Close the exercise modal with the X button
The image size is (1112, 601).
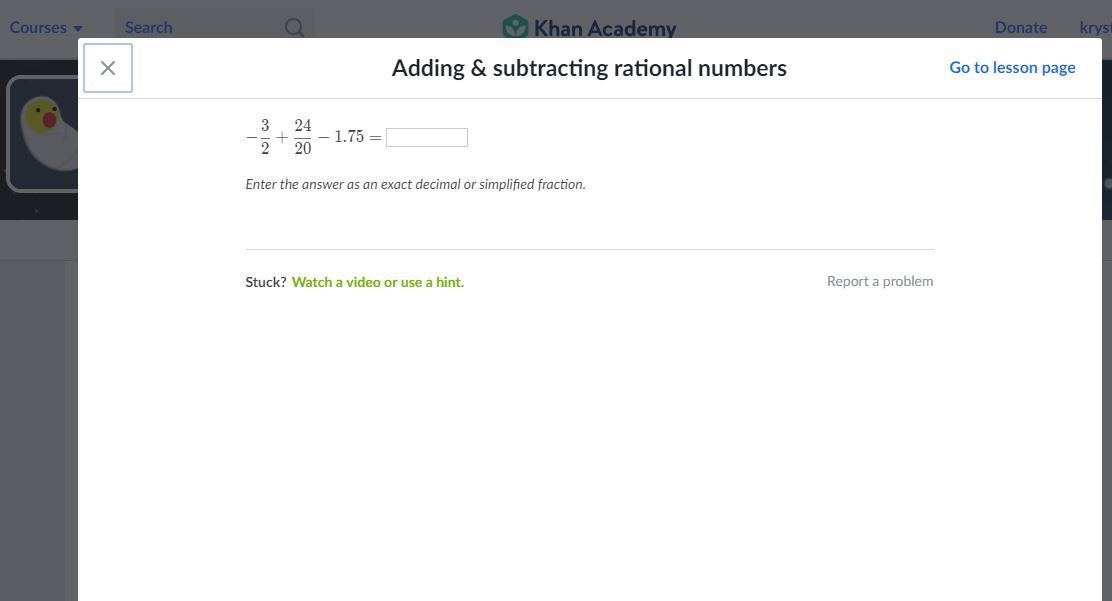(x=108, y=68)
